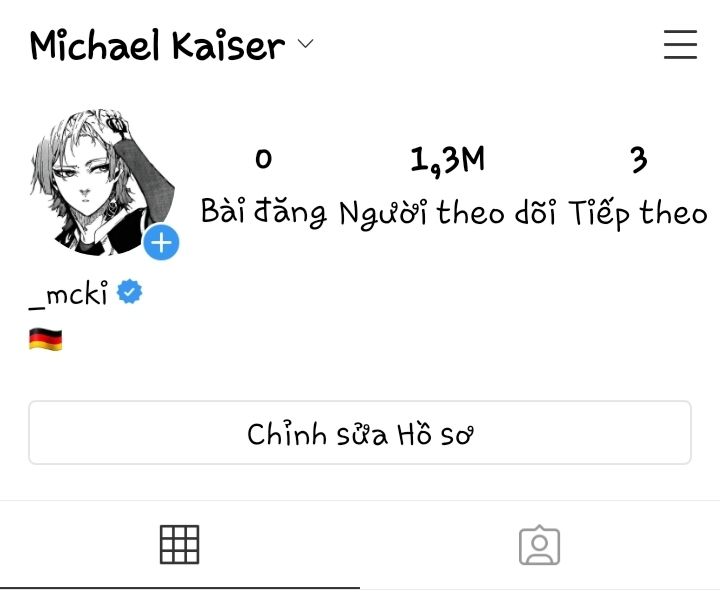The width and height of the screenshot is (720, 612).
Task: Click the Bài đăng label
Action: pyautogui.click(x=264, y=212)
